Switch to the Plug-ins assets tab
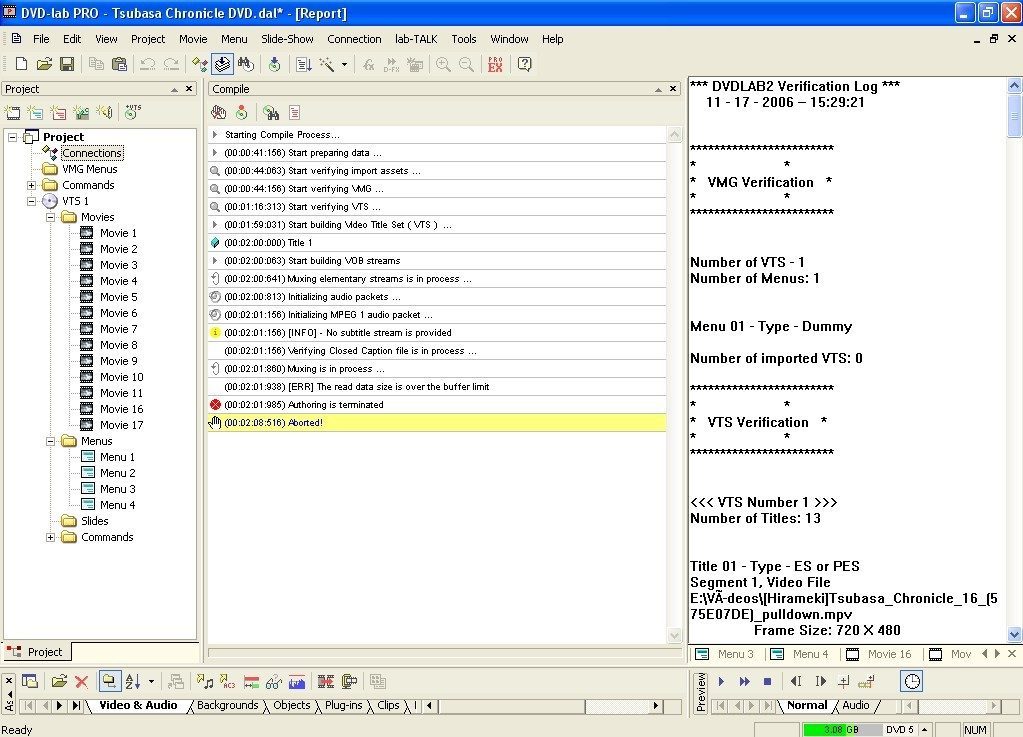This screenshot has height=737, width=1023. coord(343,705)
